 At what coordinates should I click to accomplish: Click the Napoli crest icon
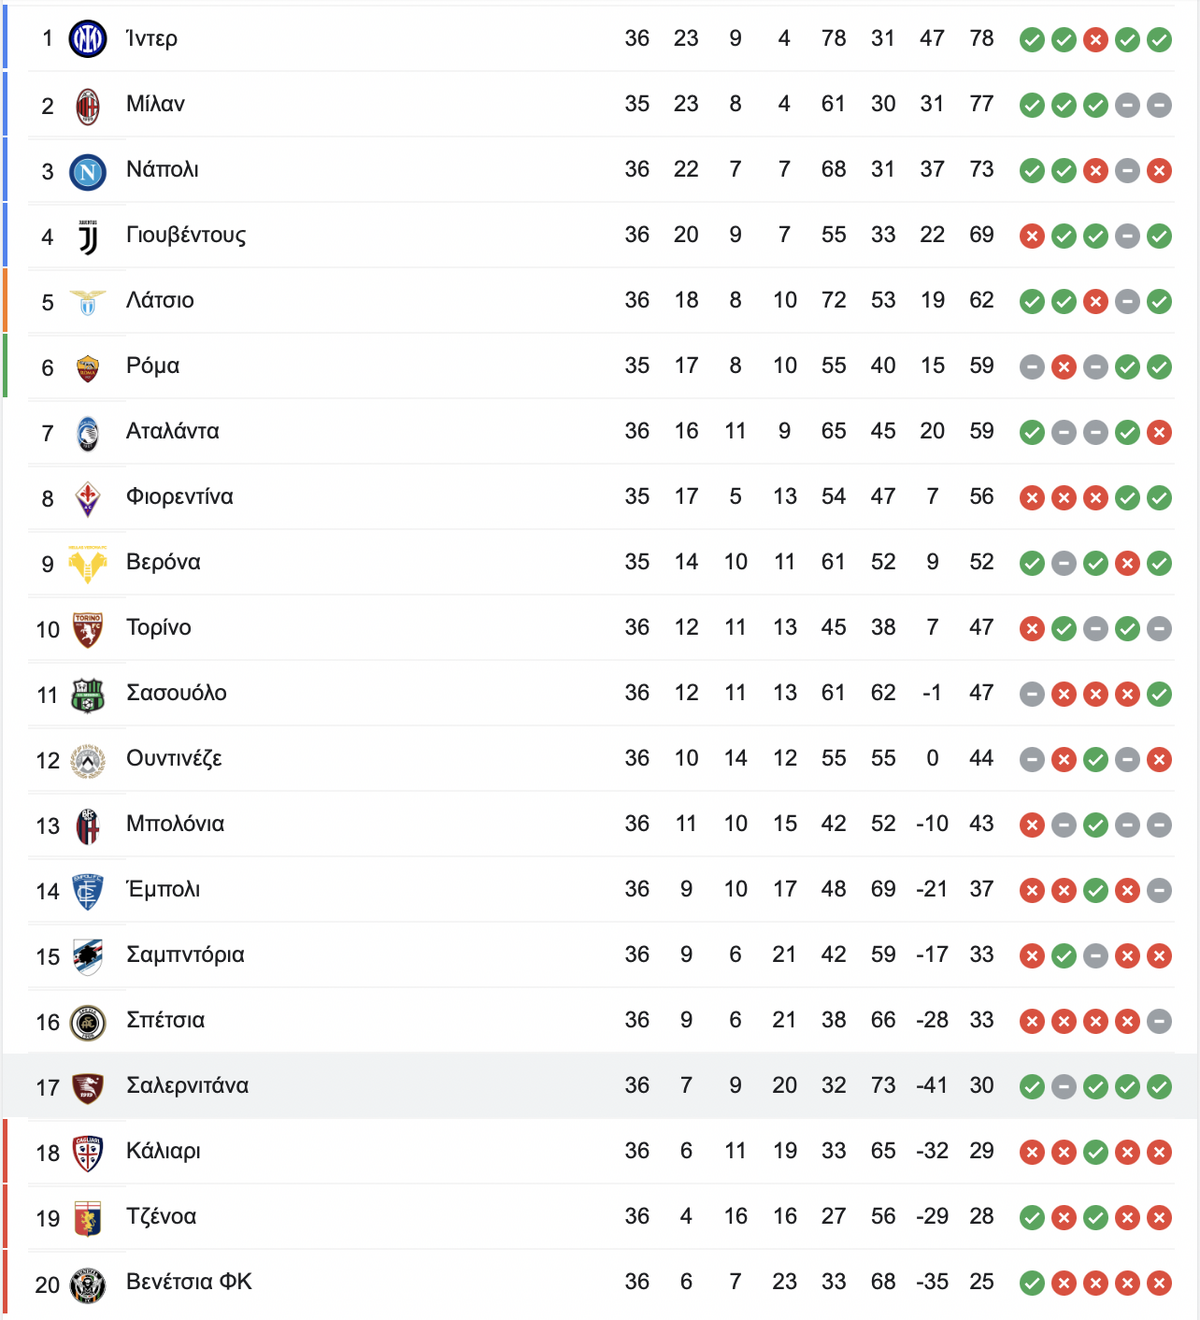(x=88, y=171)
